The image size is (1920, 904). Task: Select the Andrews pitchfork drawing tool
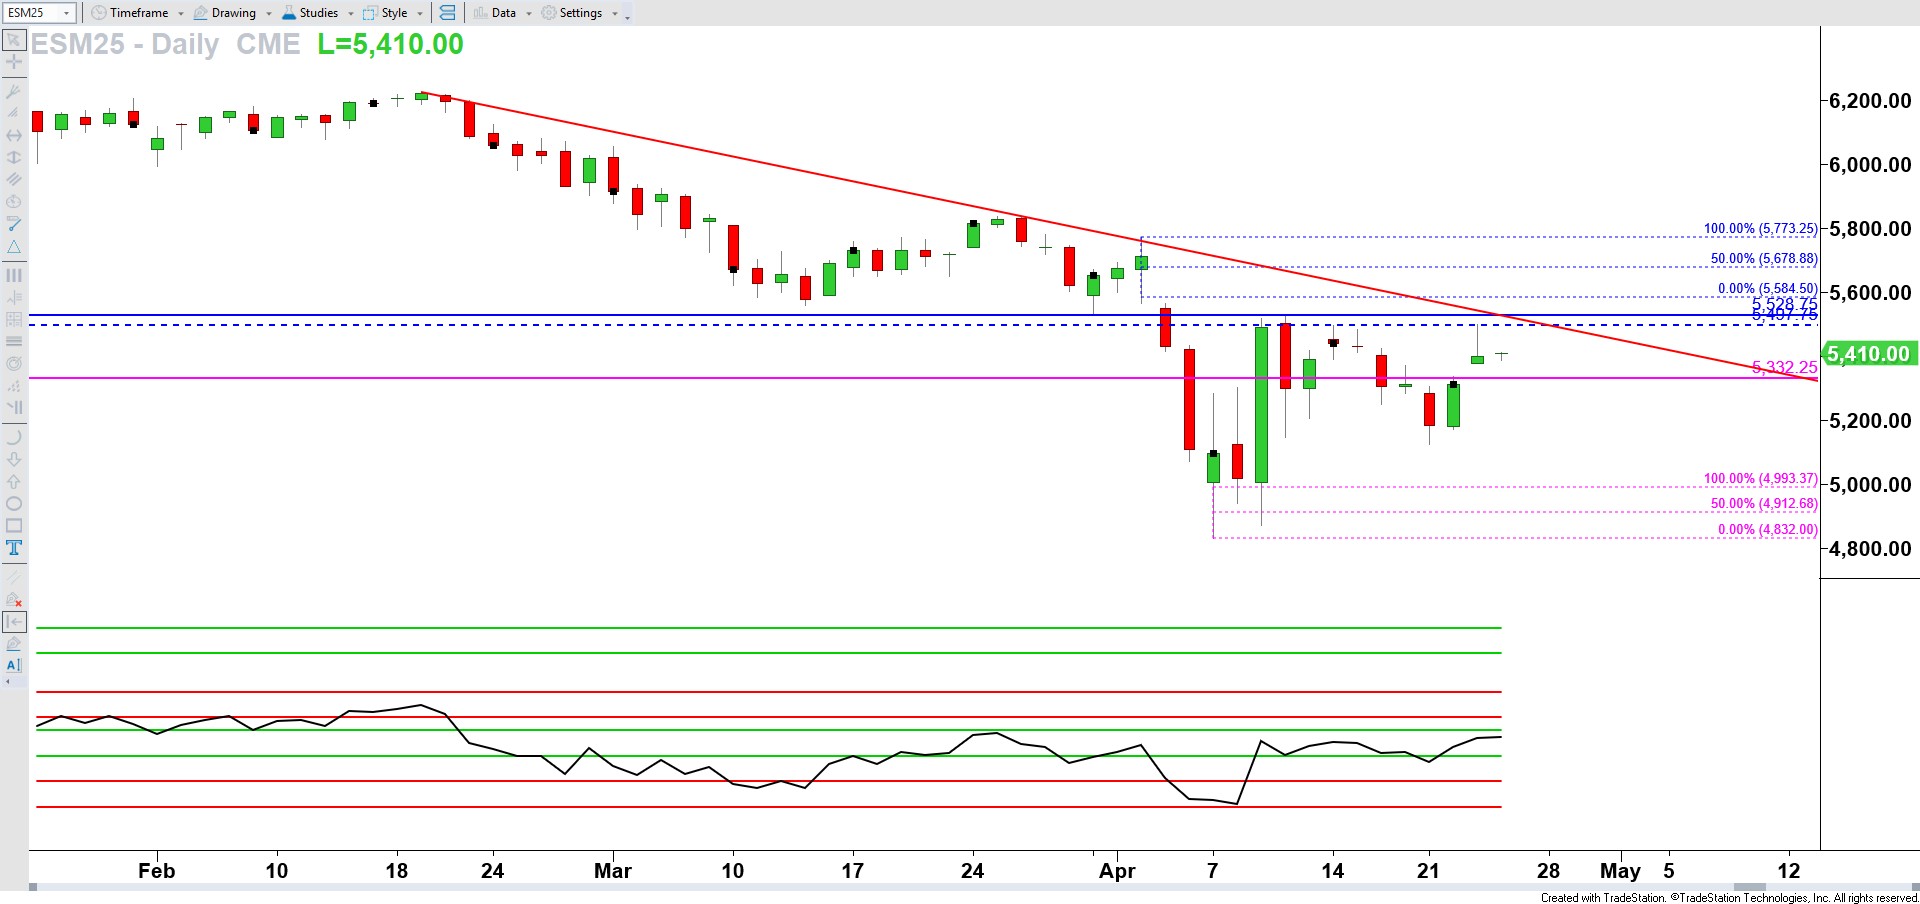[14, 91]
